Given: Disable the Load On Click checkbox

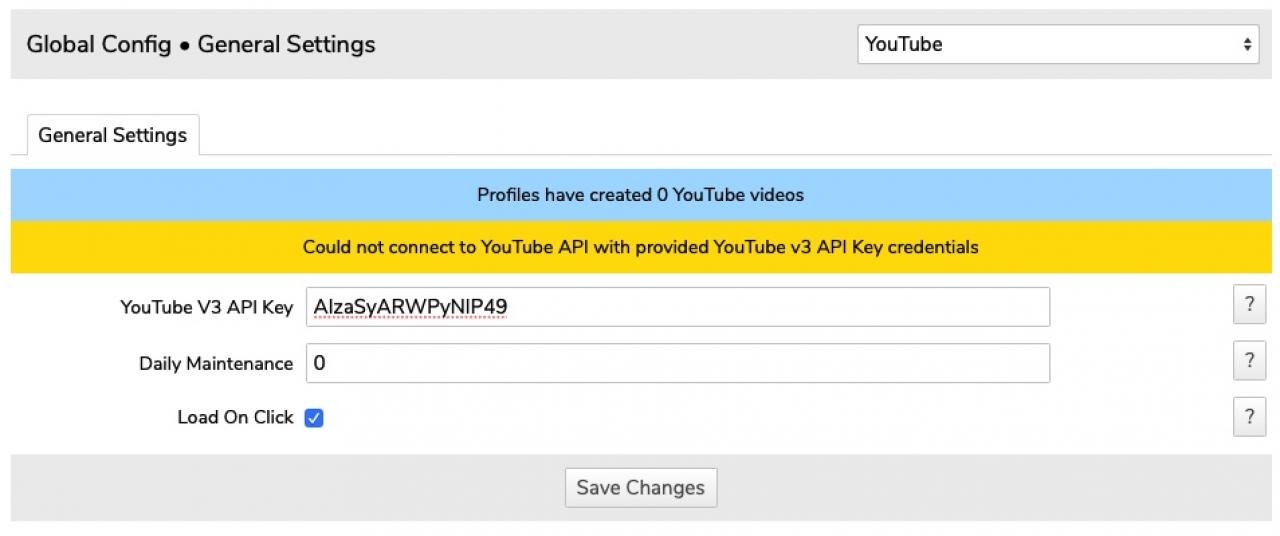Looking at the screenshot, I should [314, 418].
